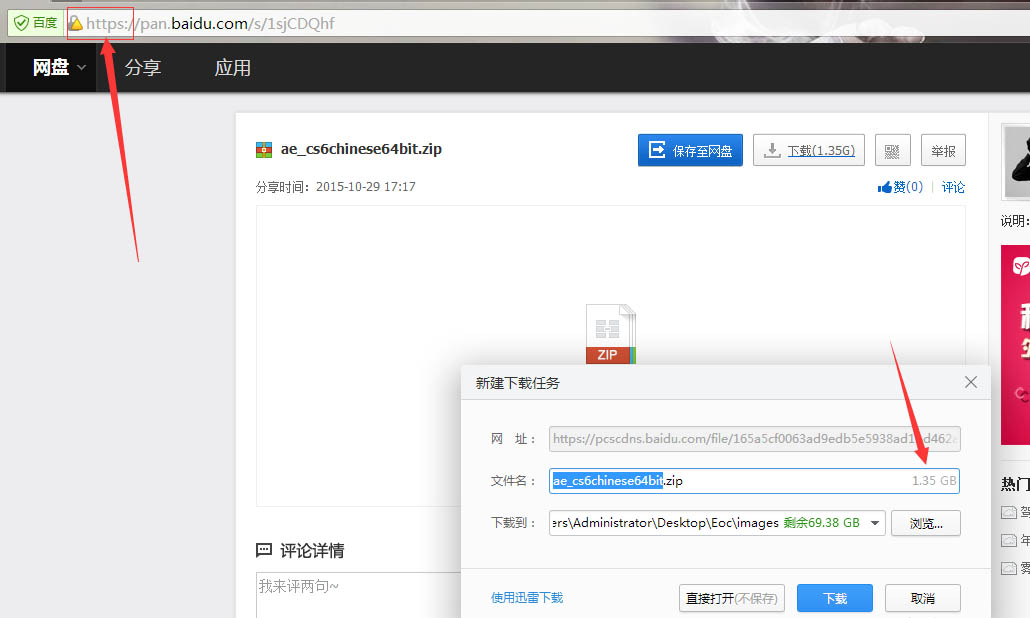This screenshot has width=1030, height=618.
Task: Click the 文件名 filename input field
Action: pos(754,481)
